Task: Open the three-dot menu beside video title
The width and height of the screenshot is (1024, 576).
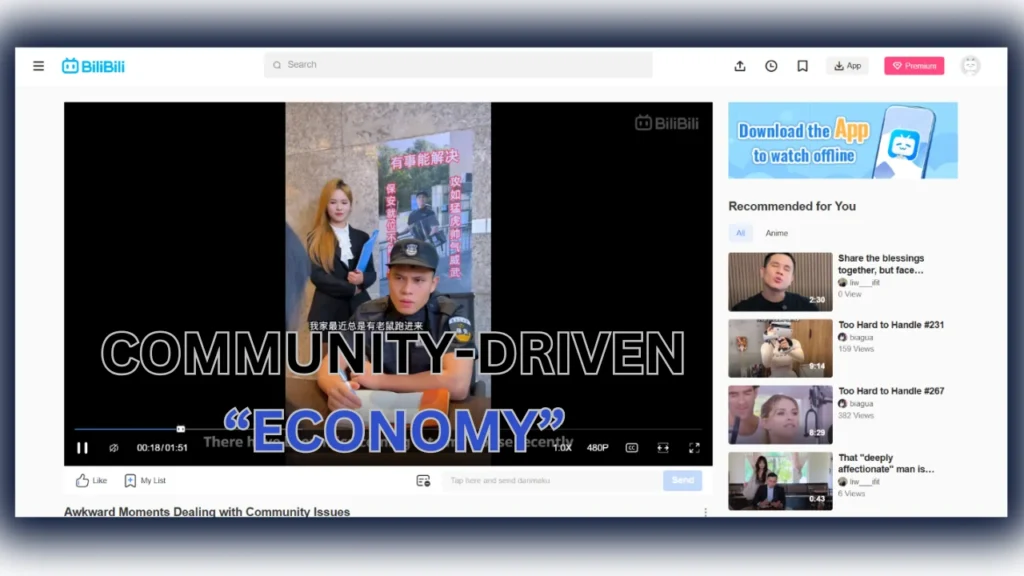Action: 705,512
